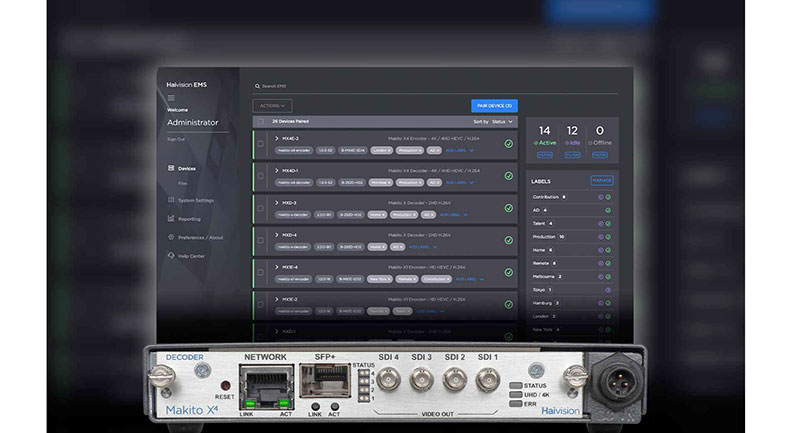Click the purple idle icon for Contribution label
Viewport: 800px width, 433px height.
pos(601,197)
